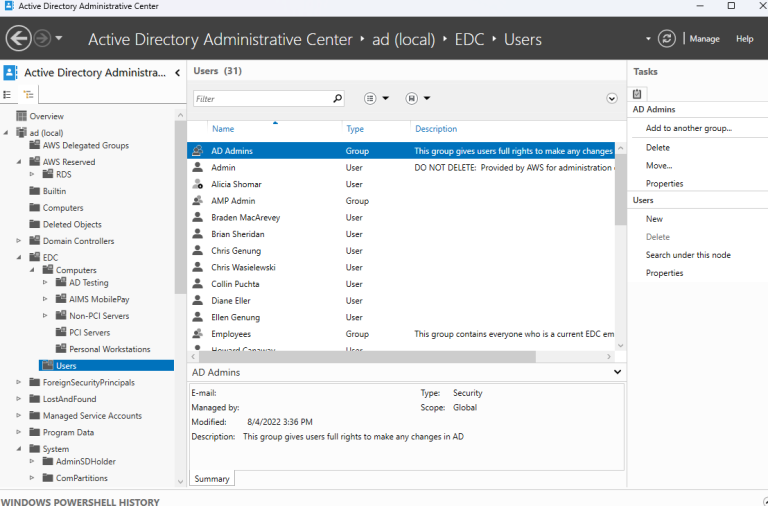The height and width of the screenshot is (506, 768).
Task: Open dropdown arrow left of Refresh icon
Action: click(648, 38)
